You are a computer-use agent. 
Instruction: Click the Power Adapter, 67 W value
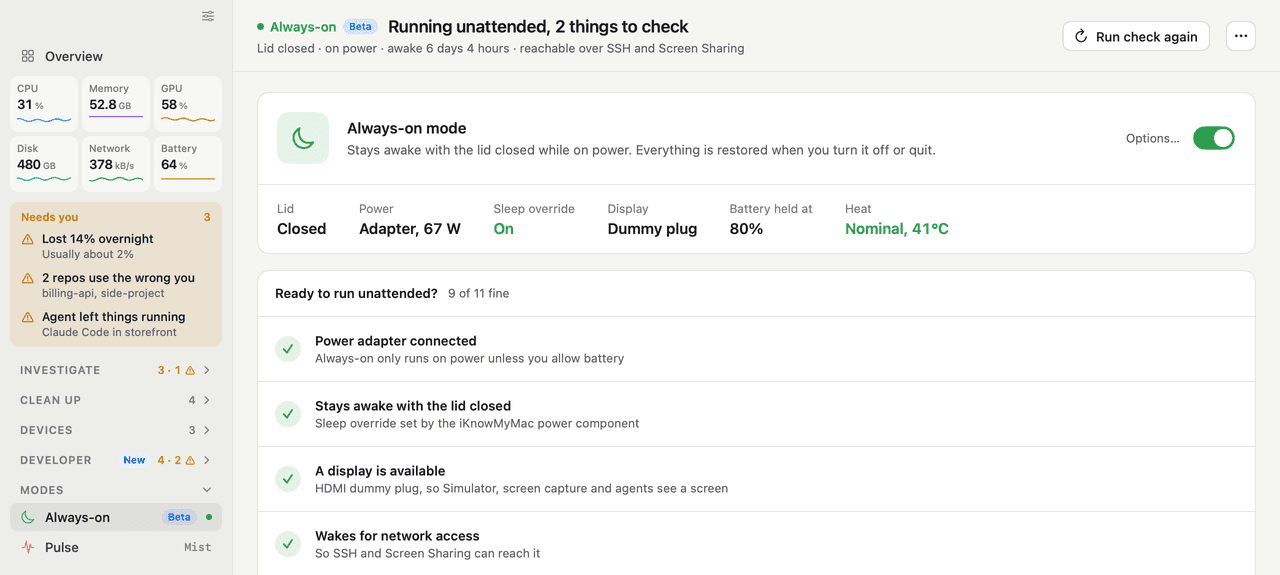tap(410, 229)
